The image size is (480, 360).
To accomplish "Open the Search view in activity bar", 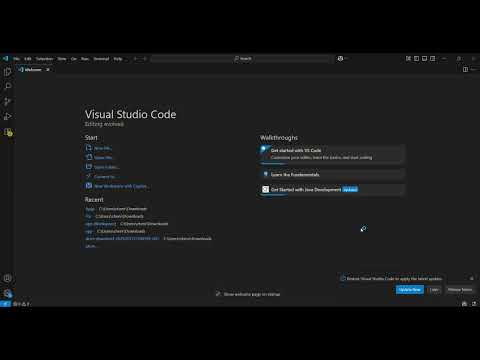I will [x=7, y=86].
